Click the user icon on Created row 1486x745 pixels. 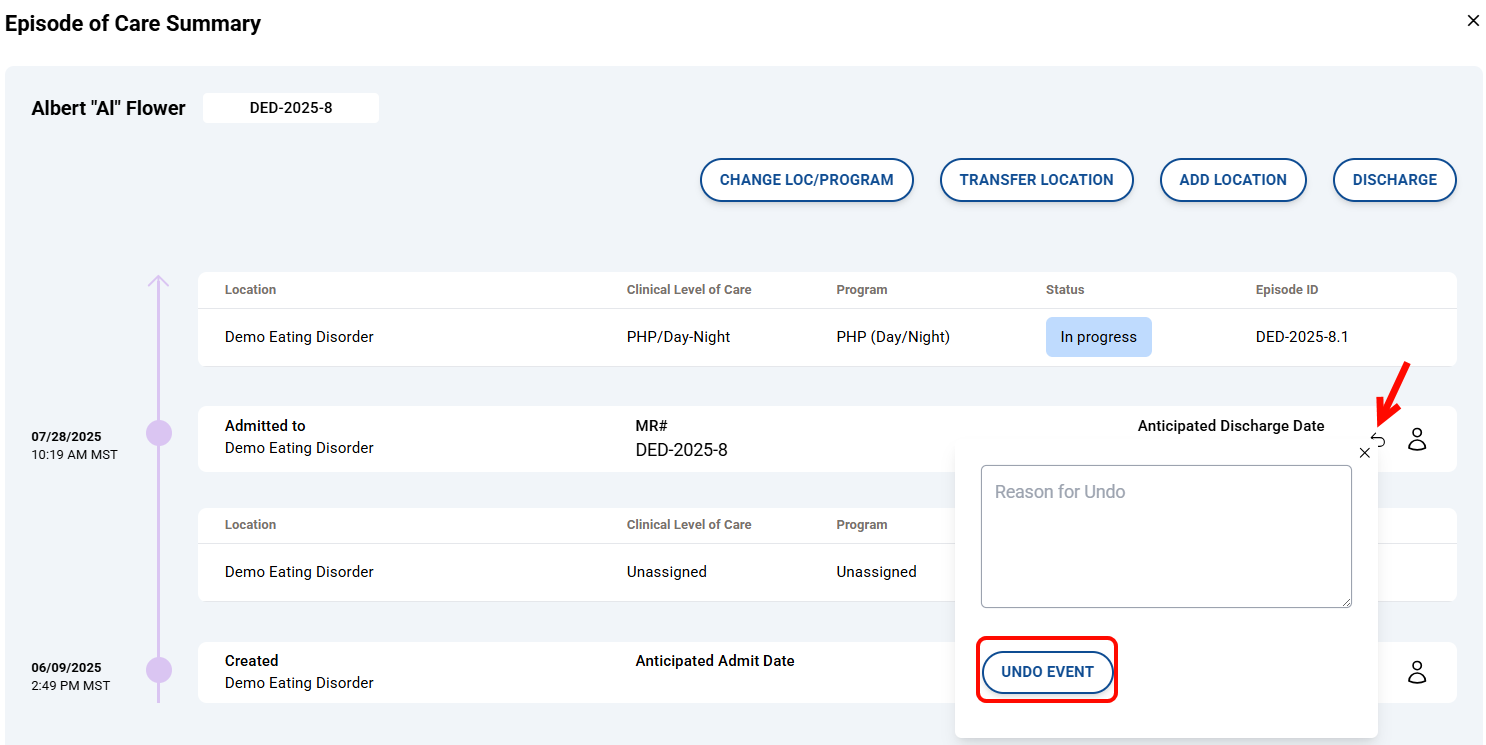point(1417,672)
